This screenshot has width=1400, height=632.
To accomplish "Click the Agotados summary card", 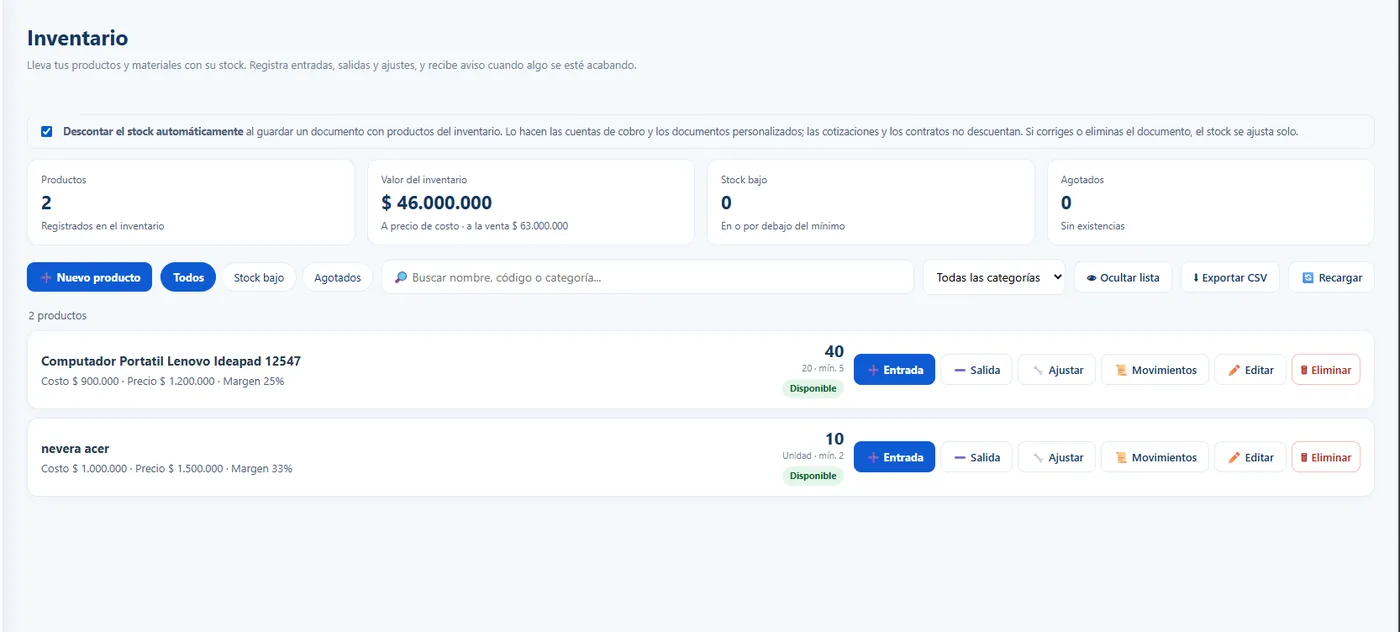I will [x=1211, y=202].
